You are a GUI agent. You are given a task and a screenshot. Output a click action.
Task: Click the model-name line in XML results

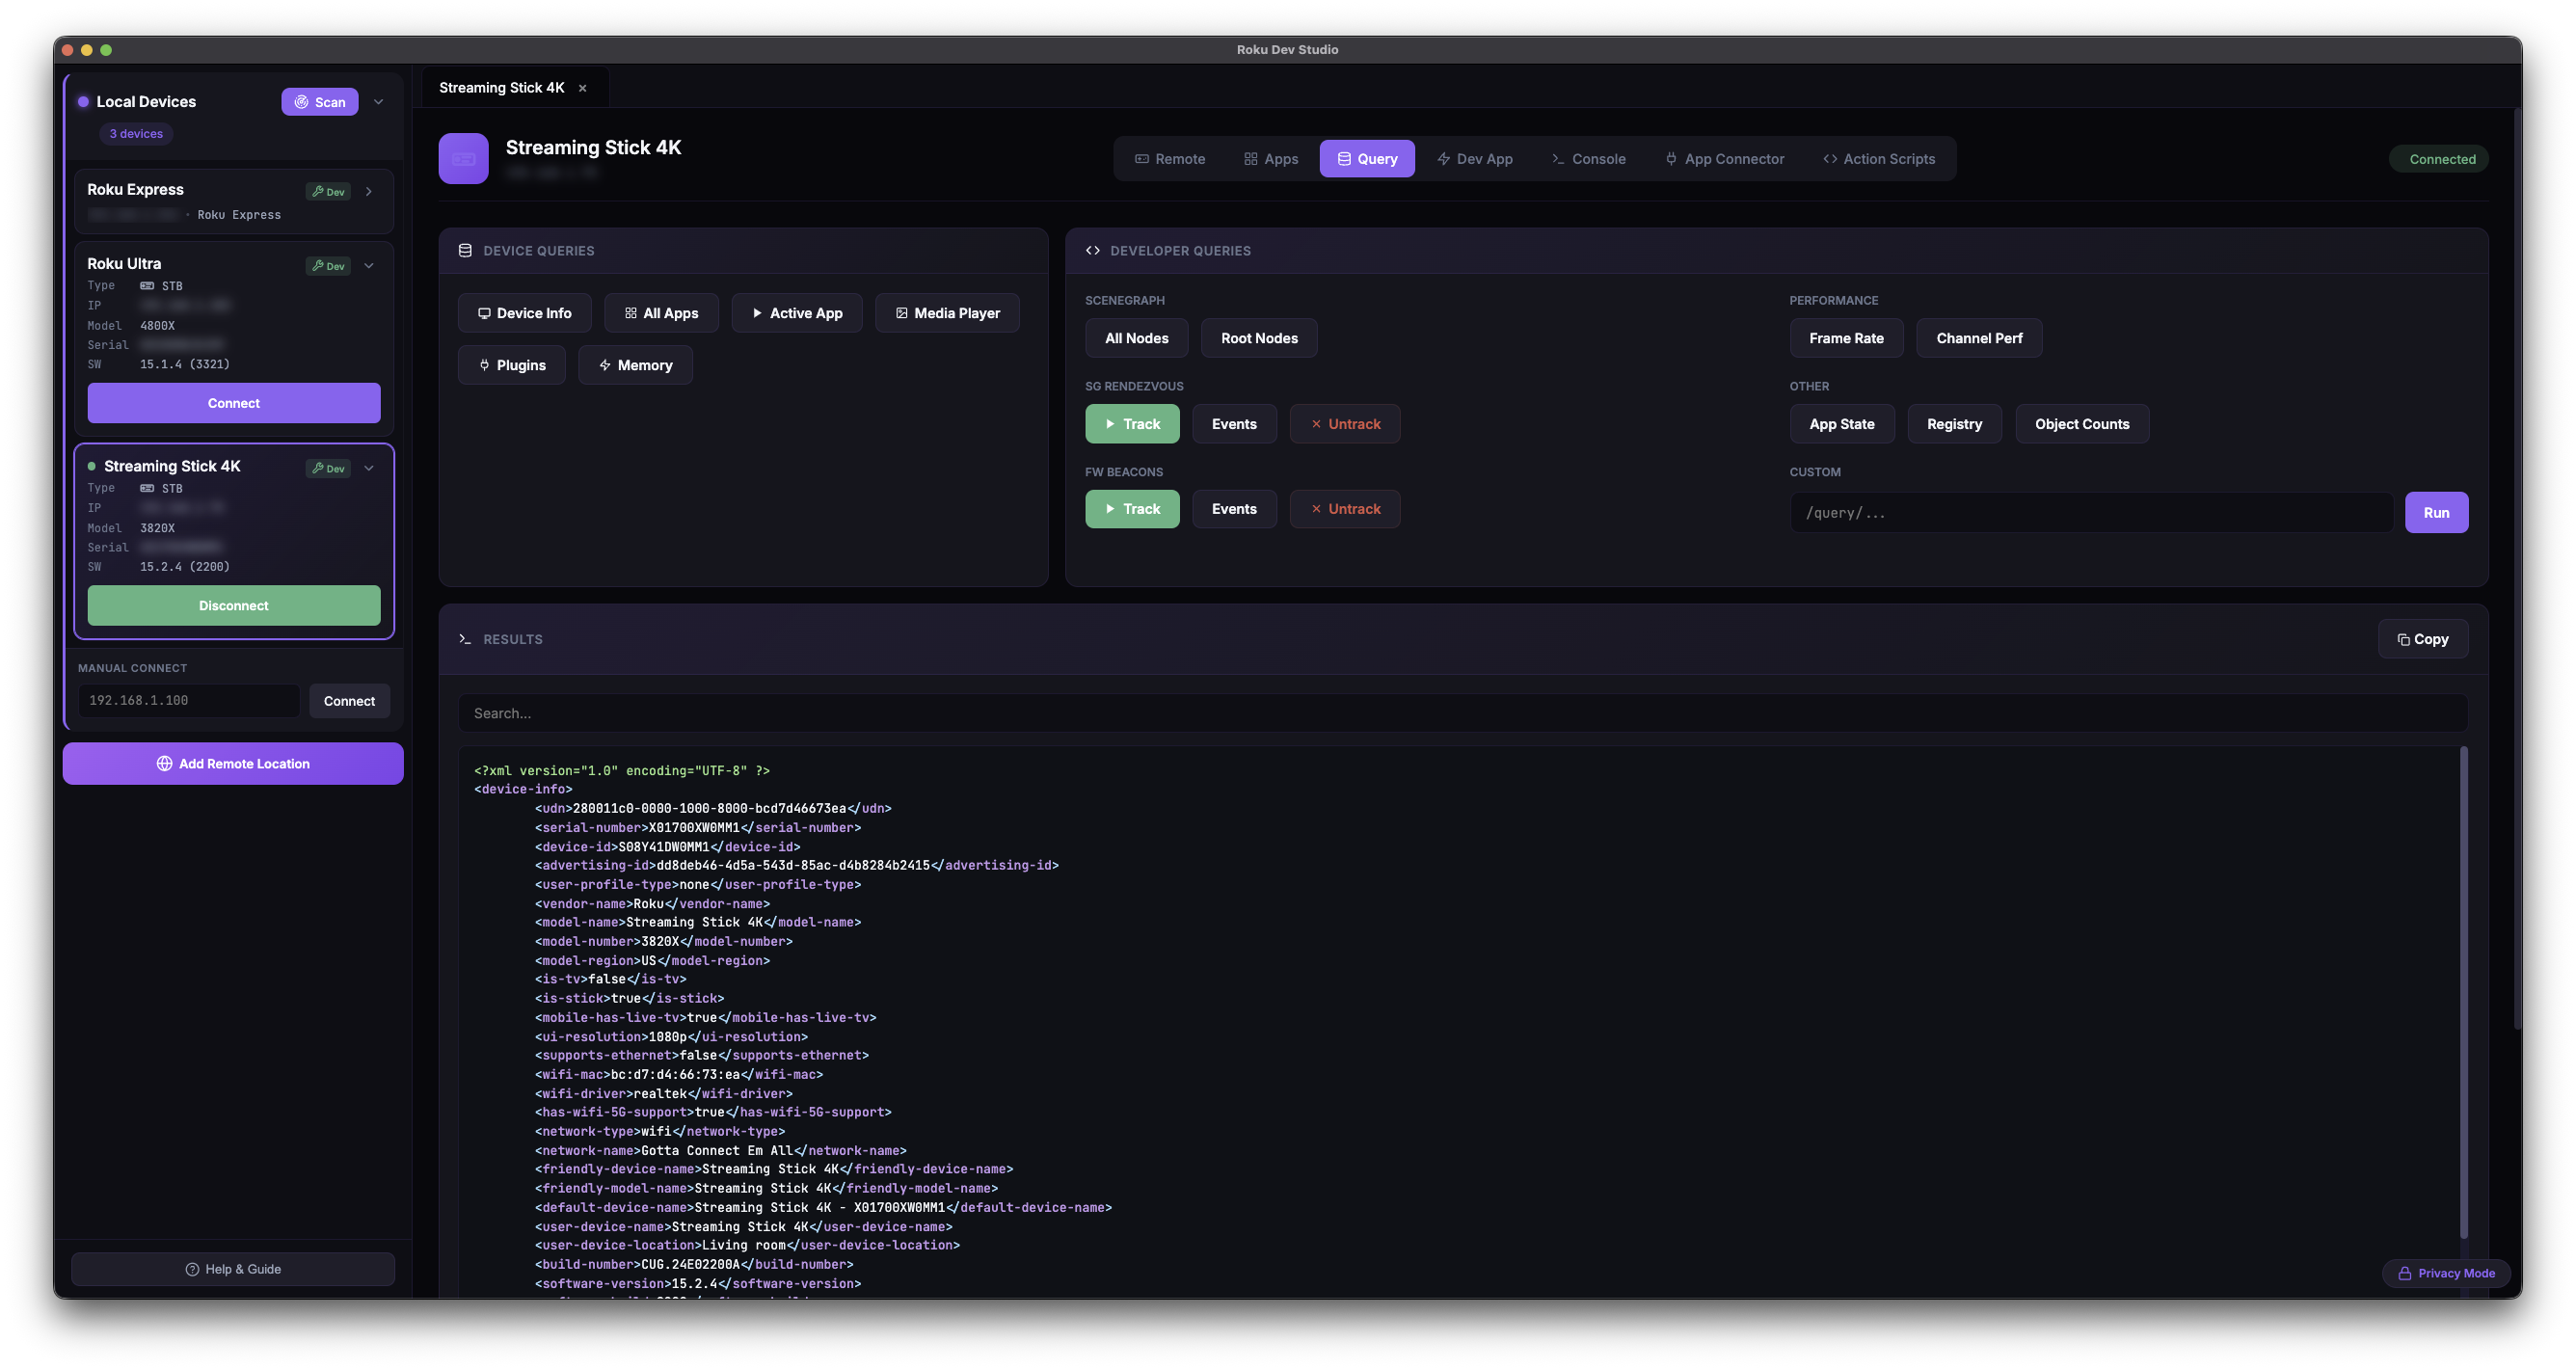698,922
